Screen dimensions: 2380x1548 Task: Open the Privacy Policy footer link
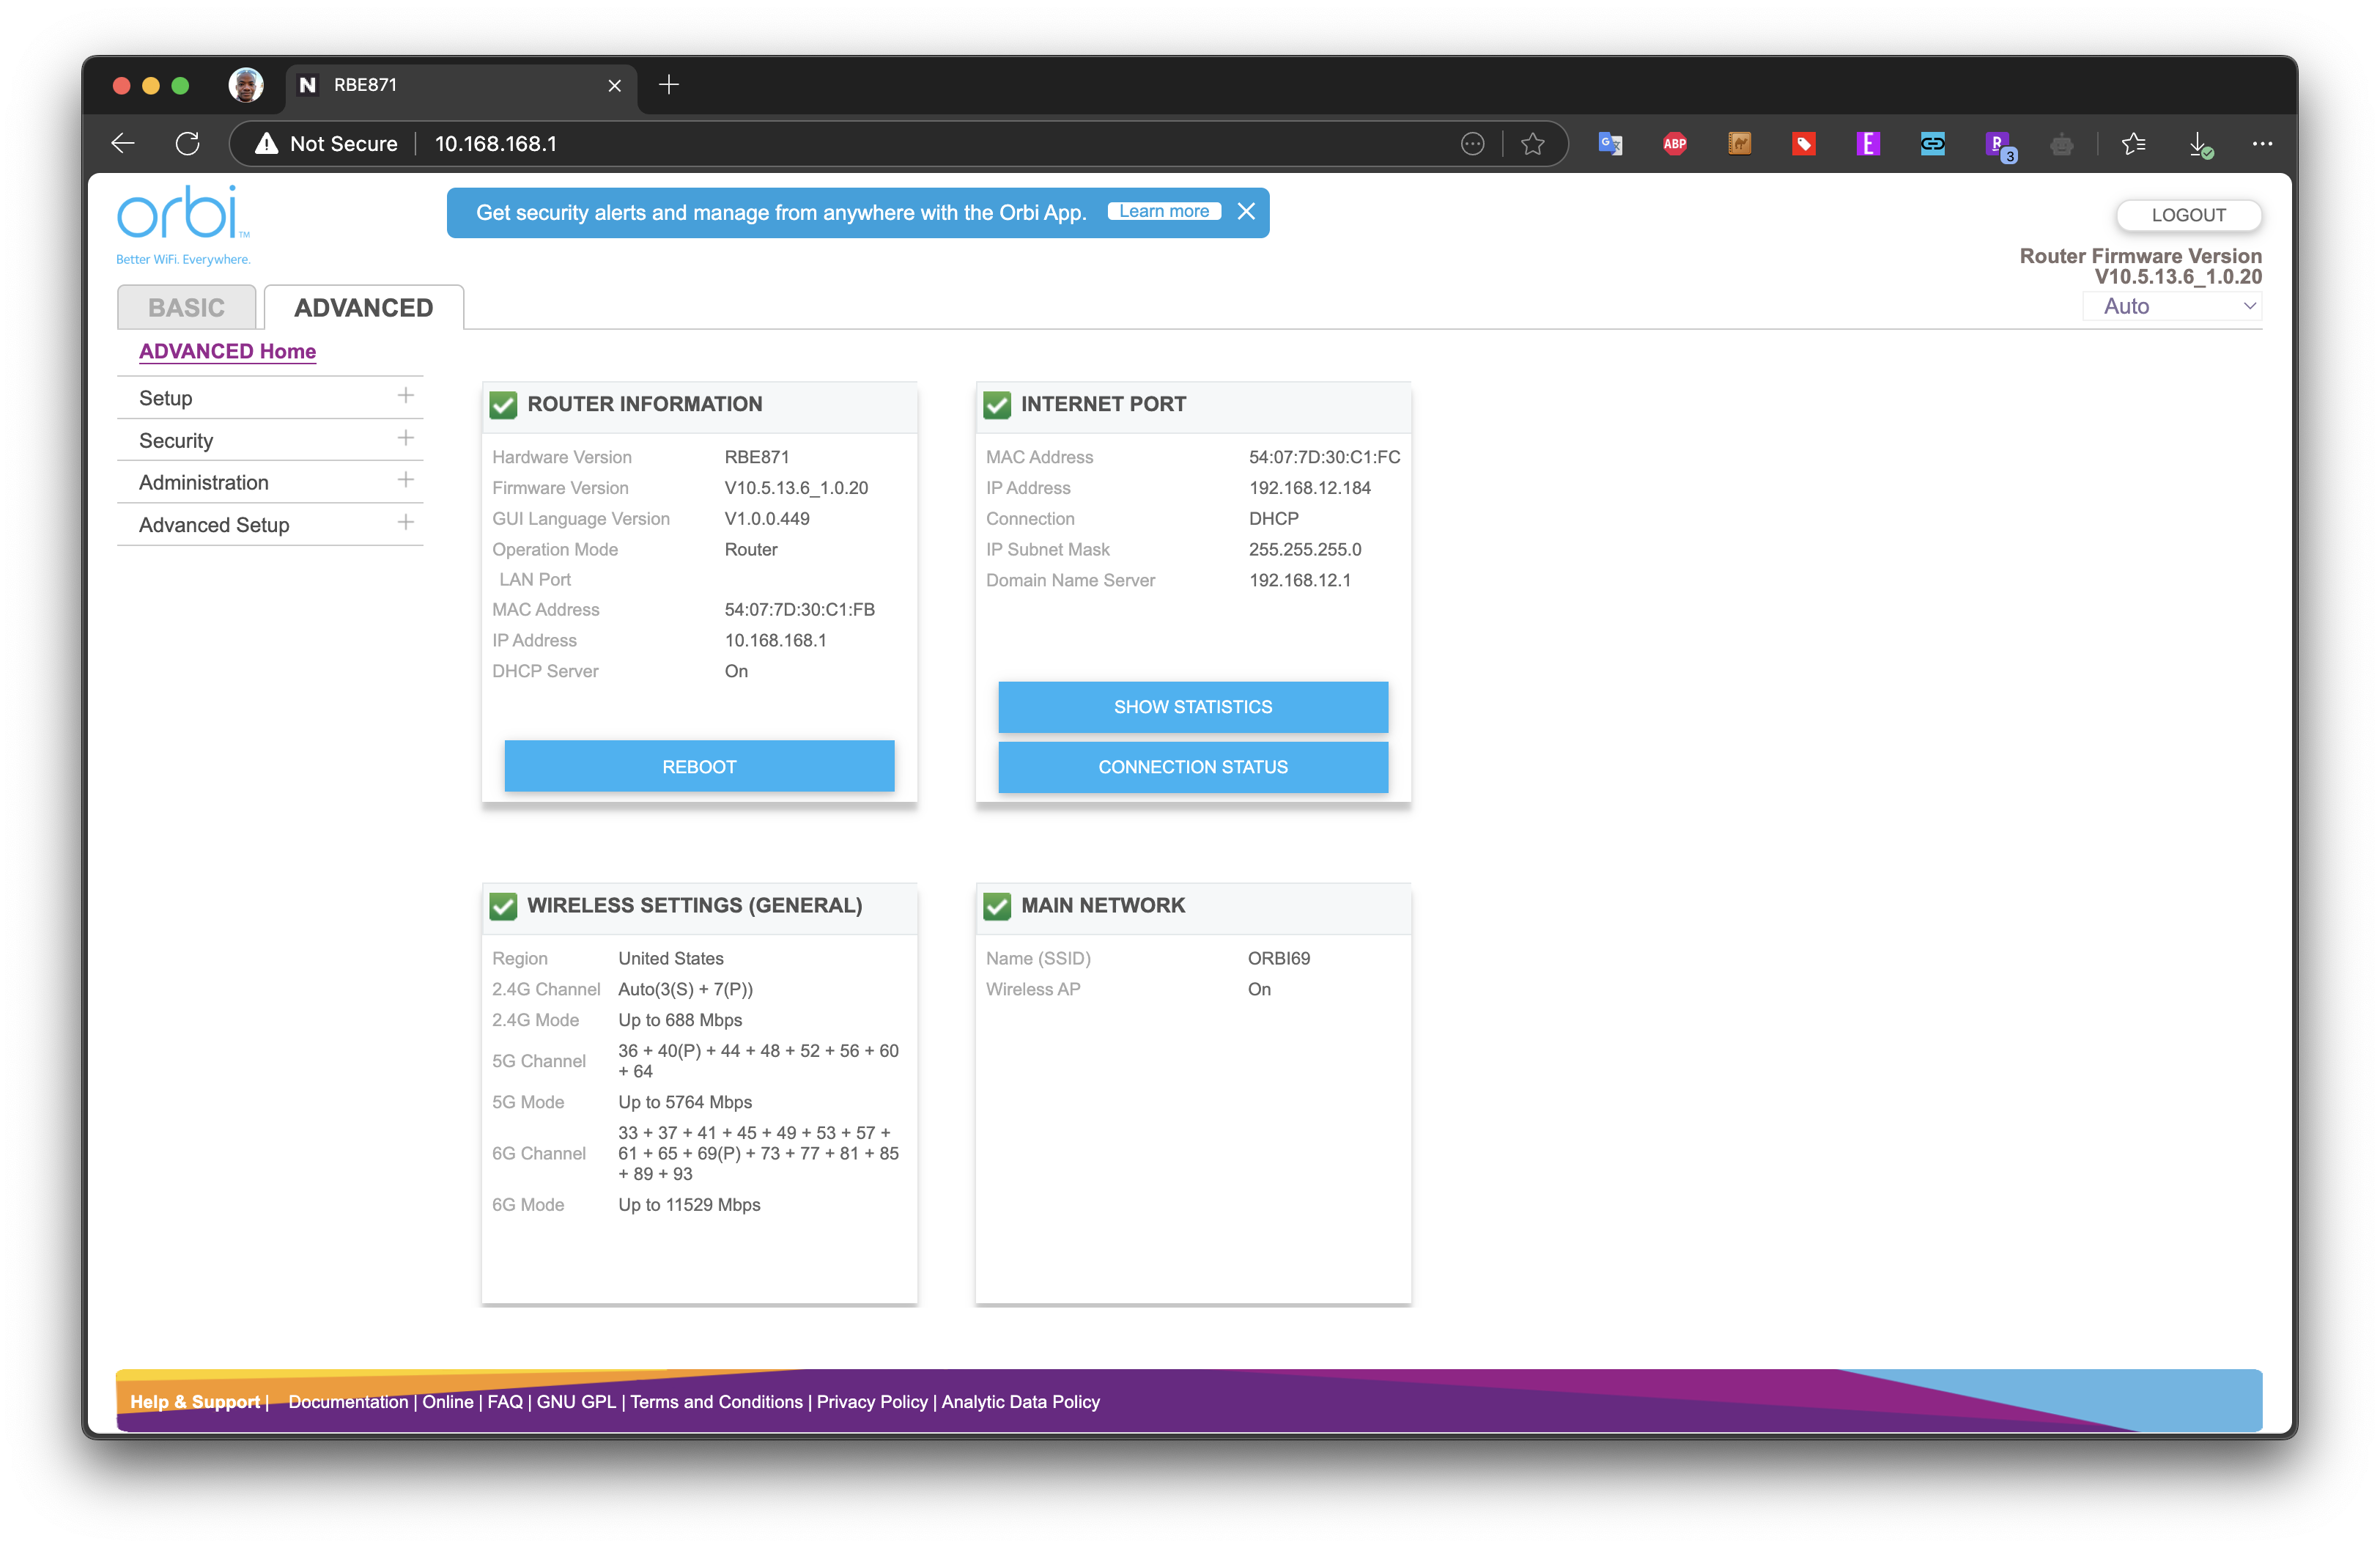[872, 1401]
